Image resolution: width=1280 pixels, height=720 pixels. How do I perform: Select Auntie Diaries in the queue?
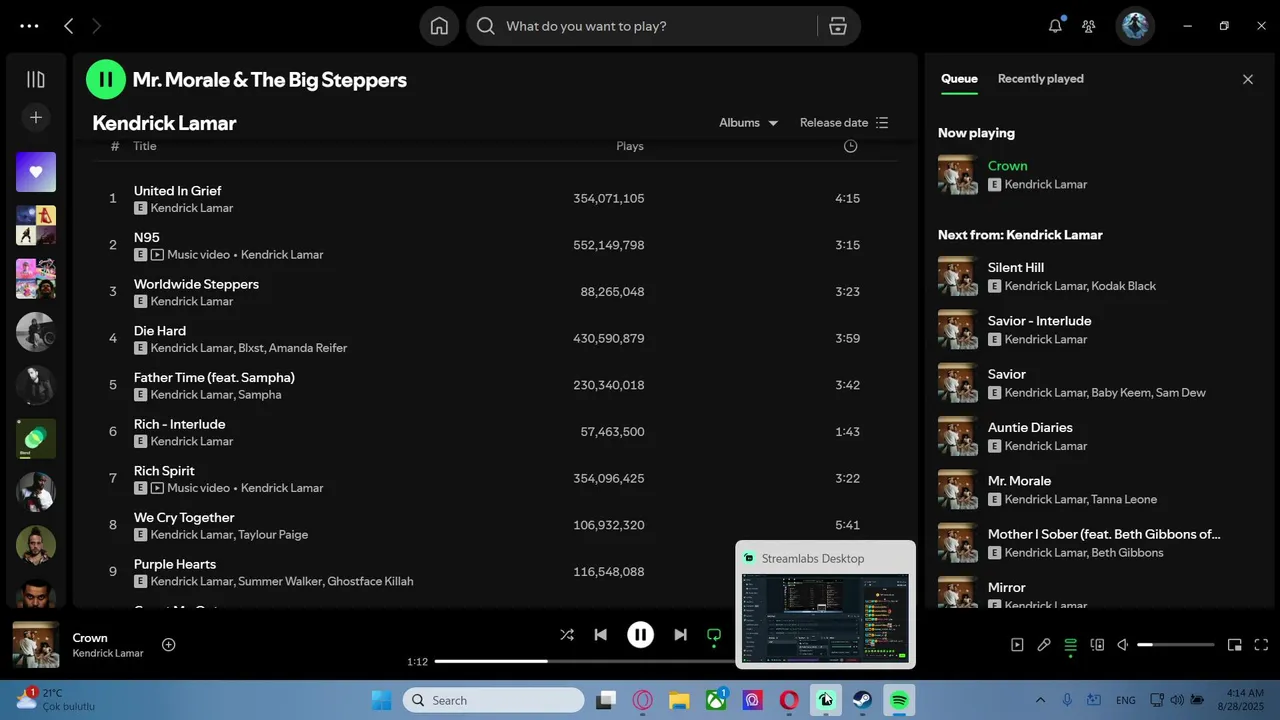1030,428
